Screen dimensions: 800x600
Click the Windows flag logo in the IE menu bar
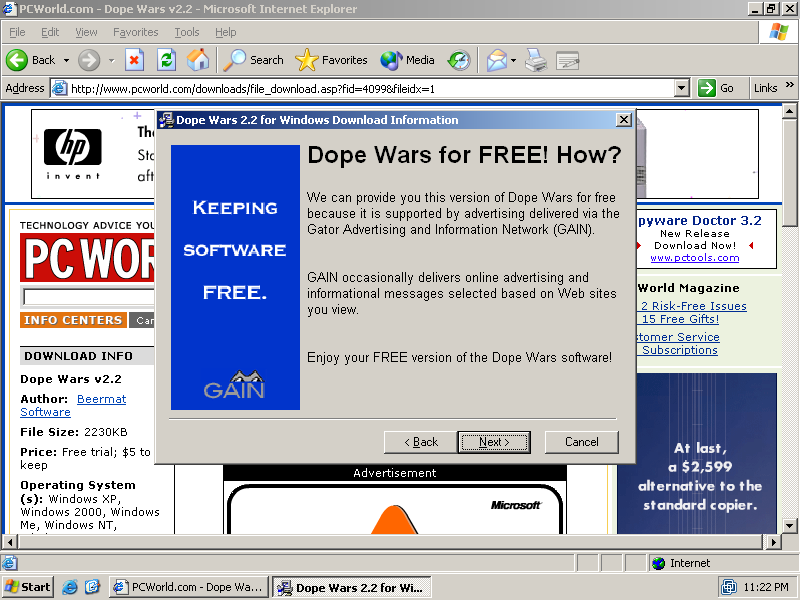coord(779,32)
